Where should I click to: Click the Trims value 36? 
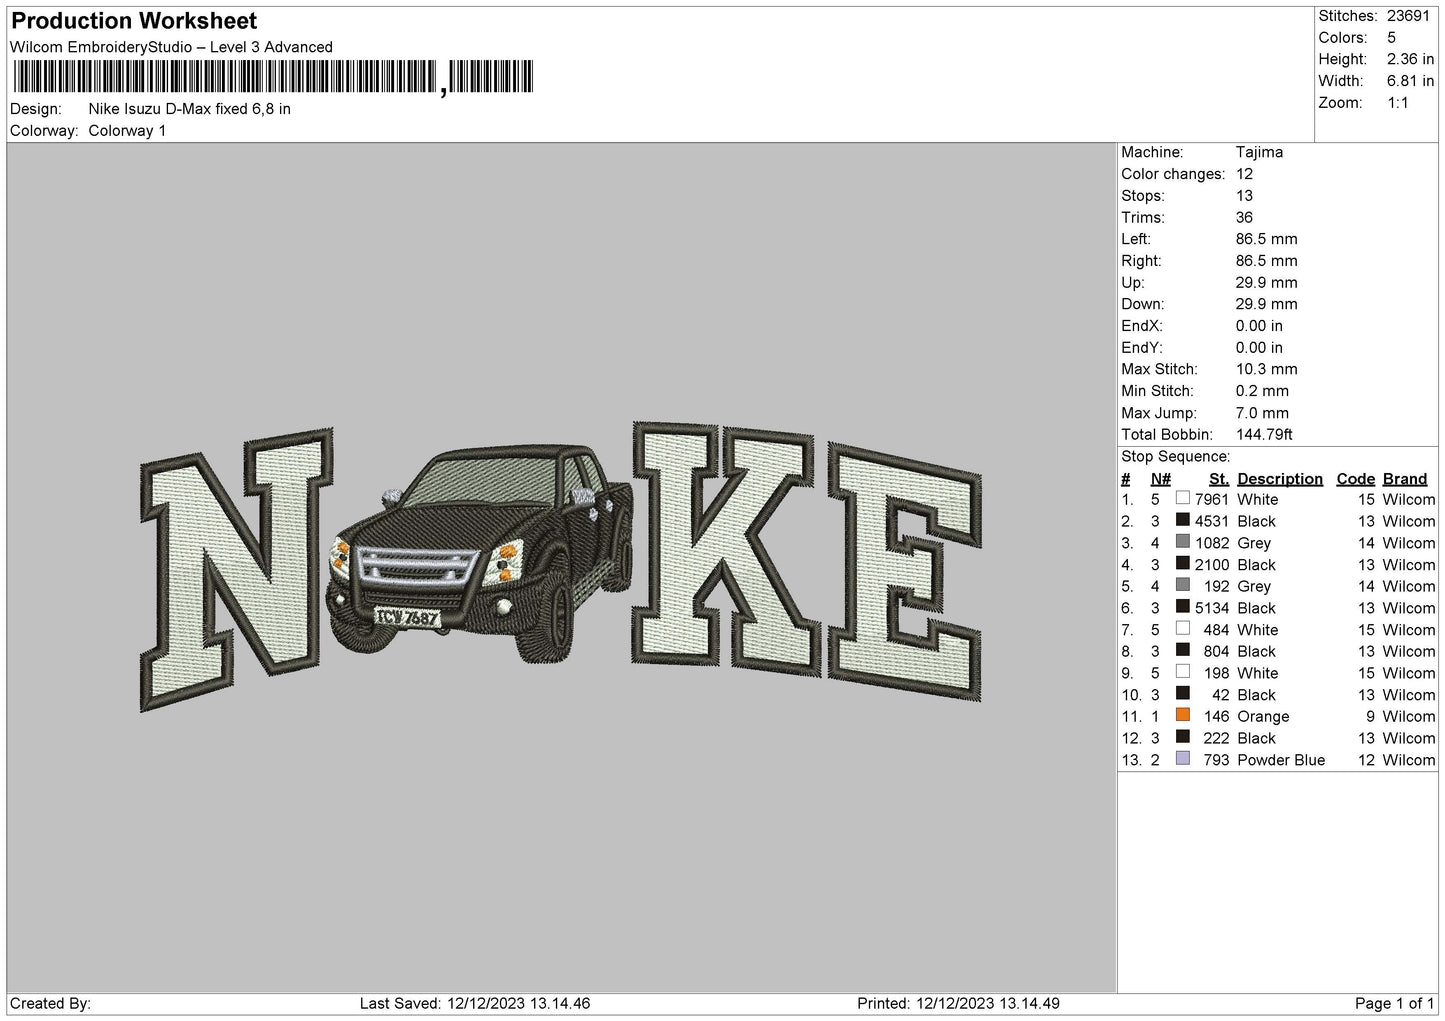[1245, 217]
